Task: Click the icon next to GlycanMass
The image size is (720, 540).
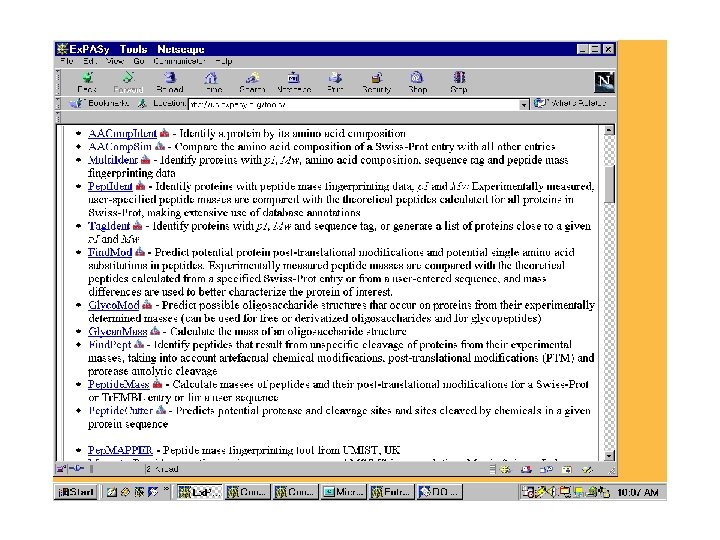Action: [155, 331]
